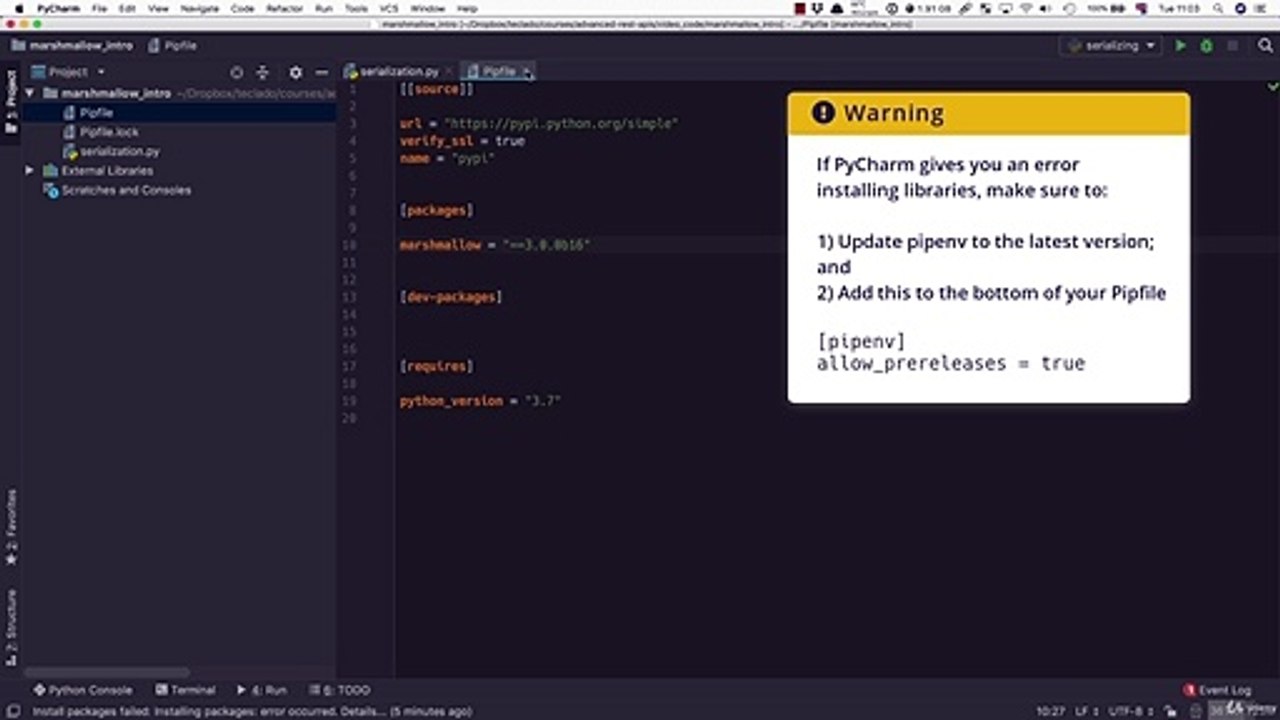Open the Help menu
Screen dimensions: 1280x720
467,8
